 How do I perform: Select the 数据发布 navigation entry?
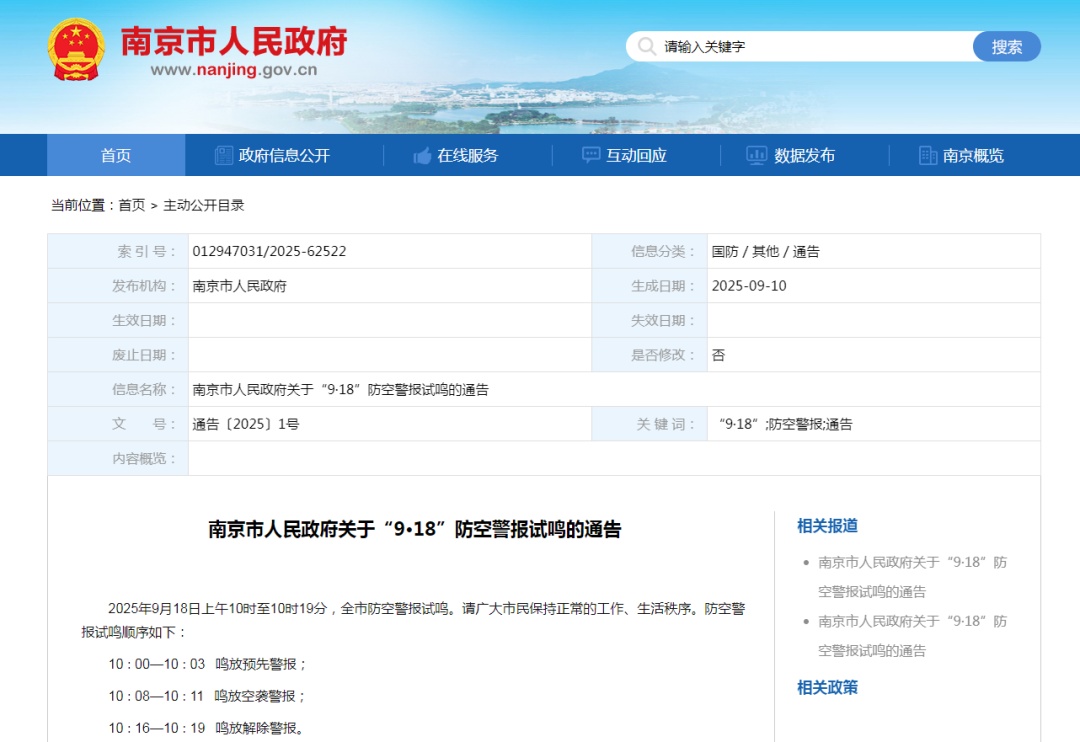click(805, 155)
